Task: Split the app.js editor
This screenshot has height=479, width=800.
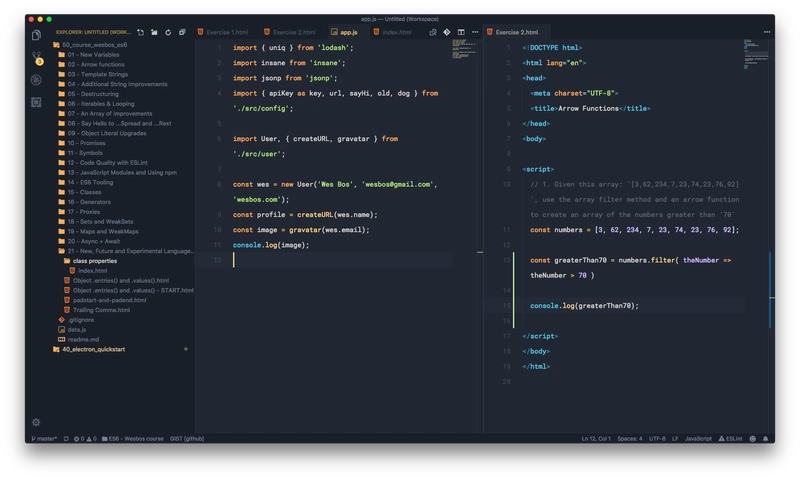Action: pyautogui.click(x=461, y=32)
